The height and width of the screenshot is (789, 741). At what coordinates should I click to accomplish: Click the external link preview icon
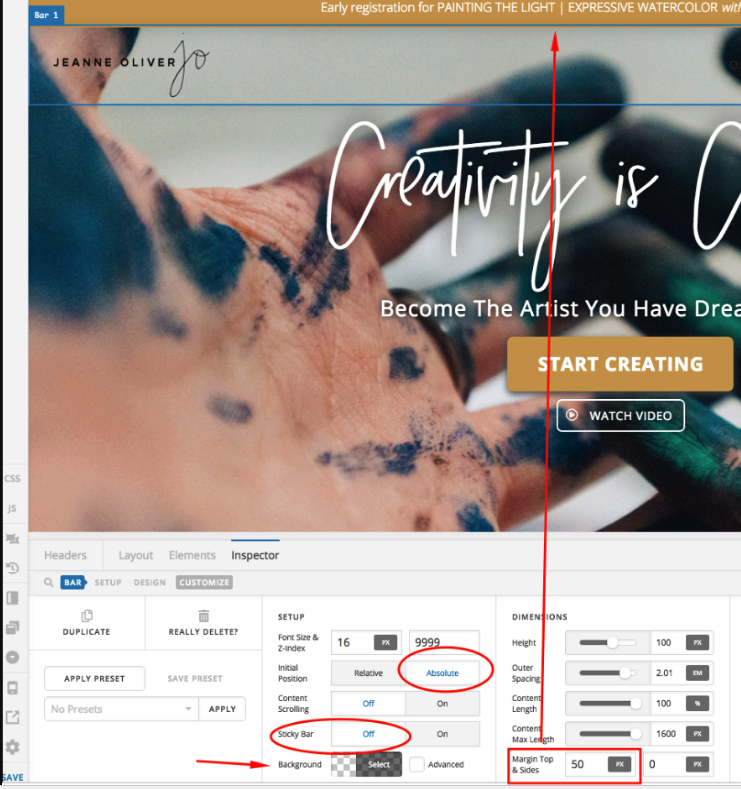point(13,717)
